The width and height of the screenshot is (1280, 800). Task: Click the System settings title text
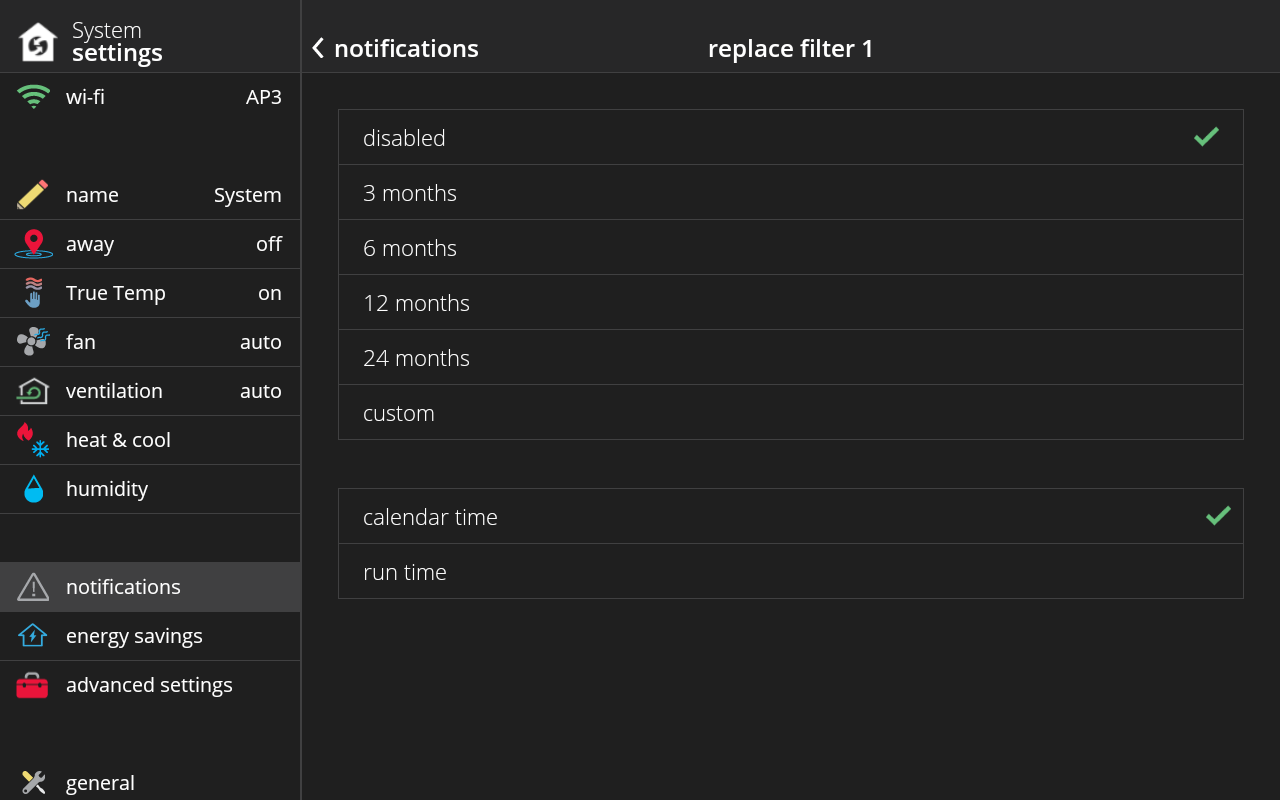pos(117,42)
